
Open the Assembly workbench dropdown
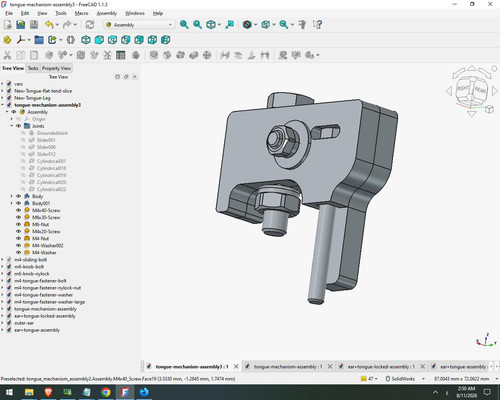(139, 25)
